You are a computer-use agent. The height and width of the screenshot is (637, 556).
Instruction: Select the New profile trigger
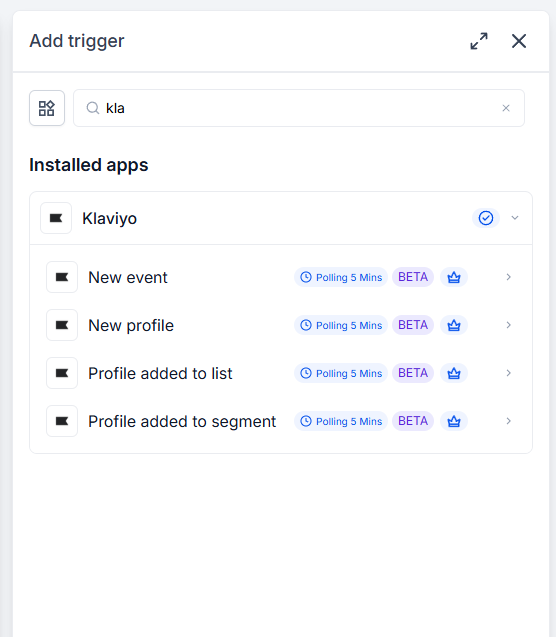pyautogui.click(x=281, y=325)
